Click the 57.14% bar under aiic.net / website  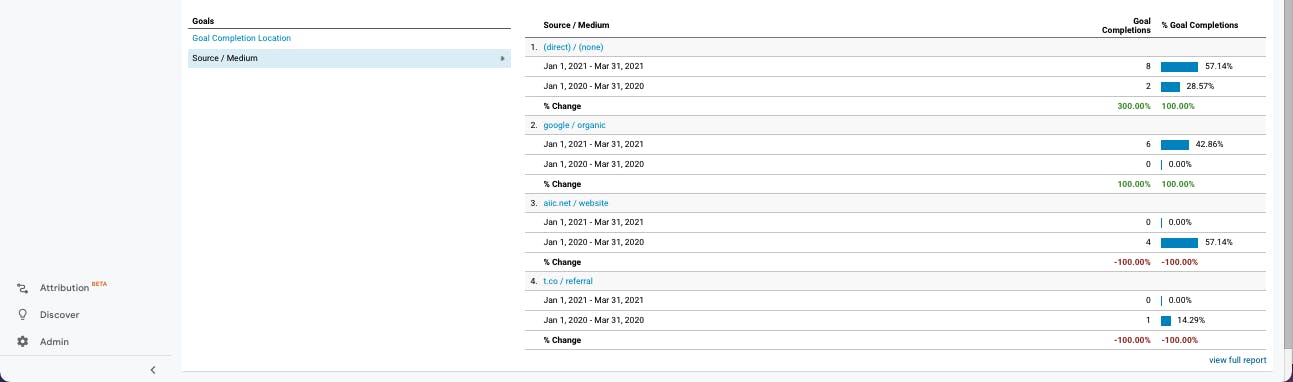(1179, 242)
